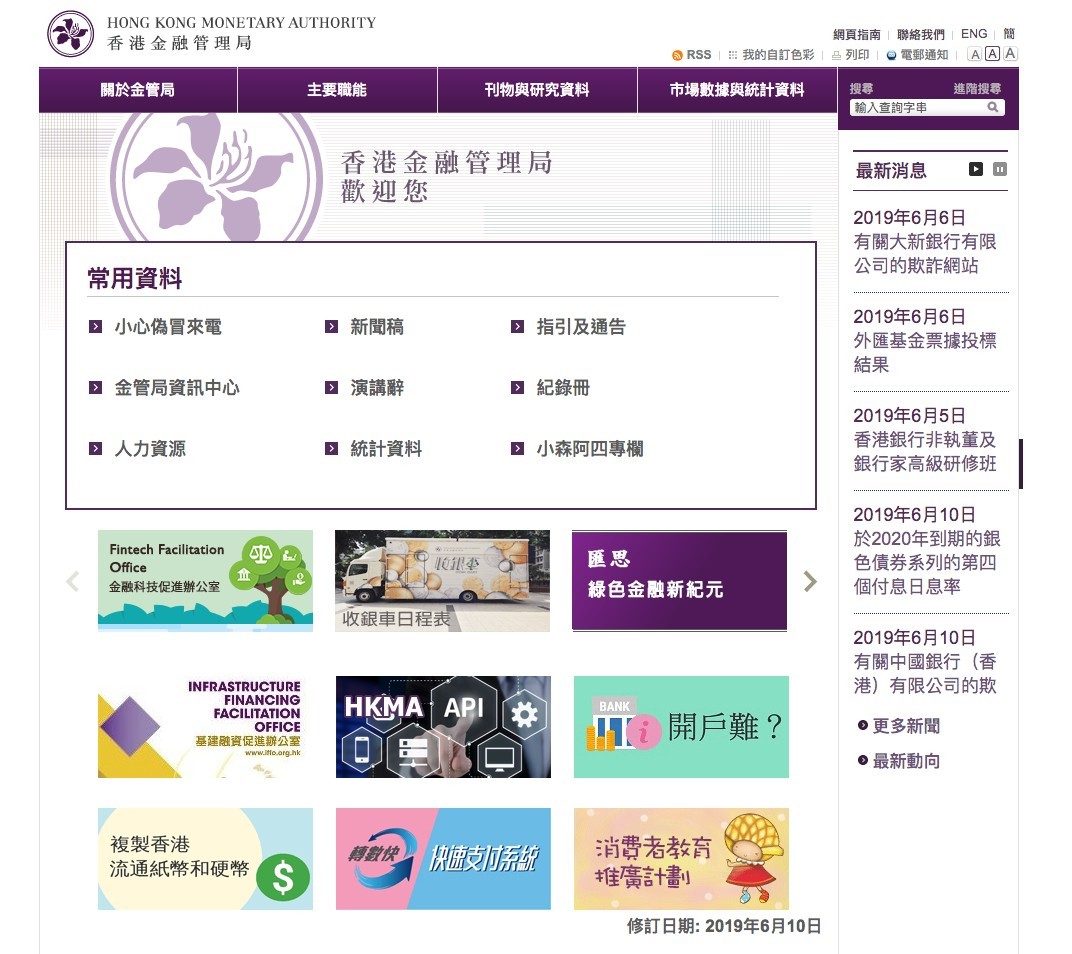
Task: Go back a banner with the left arrow
Action: coord(71,581)
